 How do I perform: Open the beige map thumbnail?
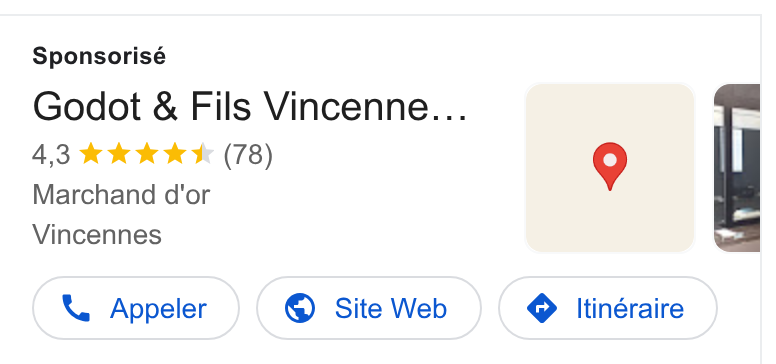click(610, 168)
